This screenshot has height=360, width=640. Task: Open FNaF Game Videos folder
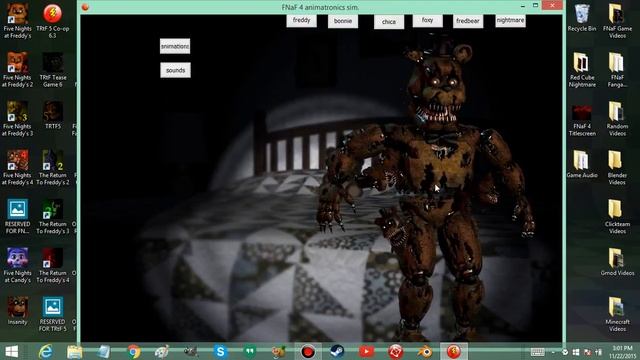pos(617,20)
